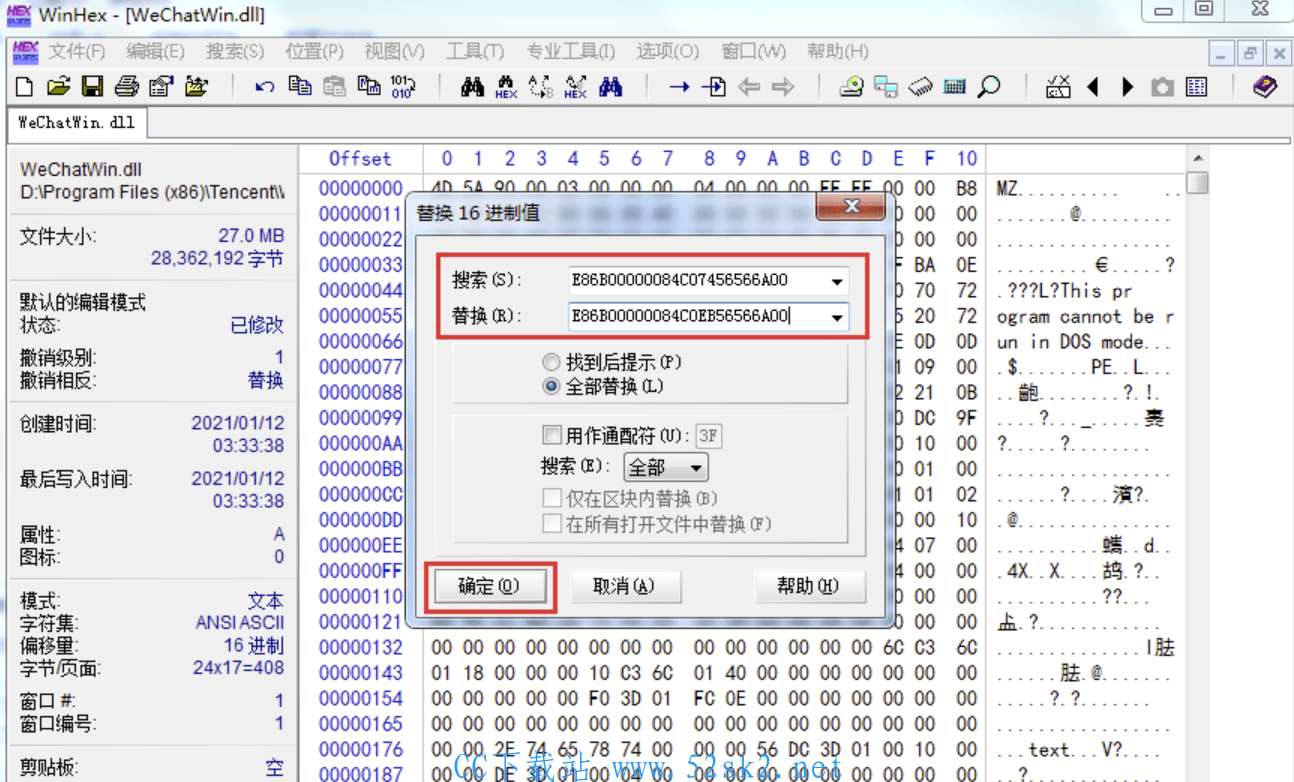Select the 全部替换 radio option
The height and width of the screenshot is (782, 1294).
coord(603,386)
